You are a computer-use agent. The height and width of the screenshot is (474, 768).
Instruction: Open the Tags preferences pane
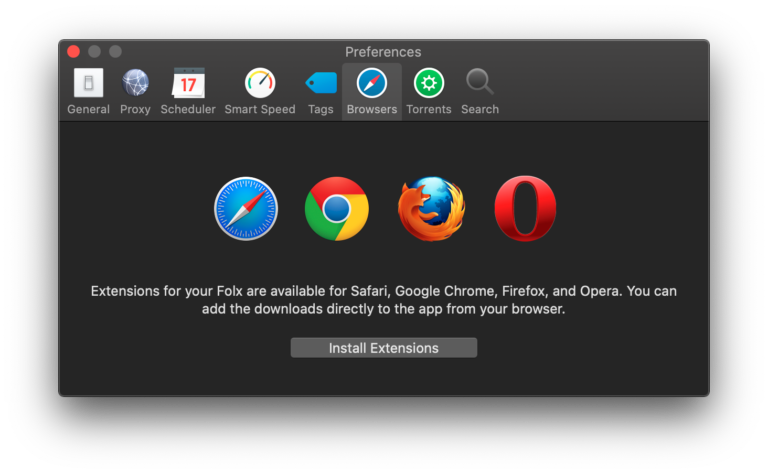pos(321,84)
